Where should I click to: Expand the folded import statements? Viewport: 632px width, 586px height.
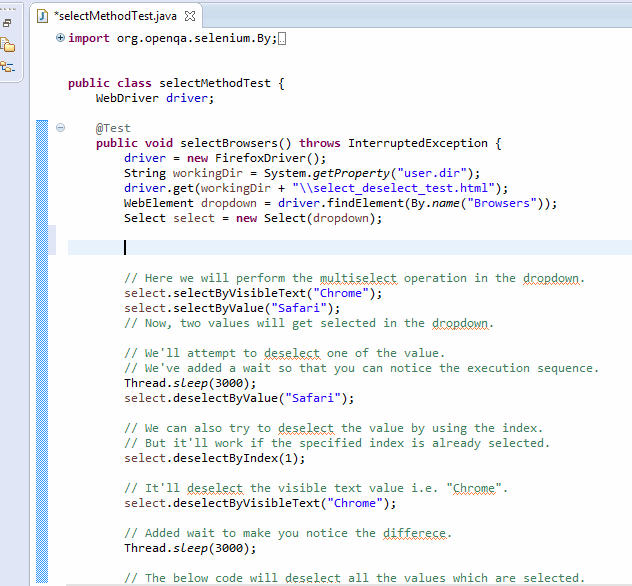[60, 38]
